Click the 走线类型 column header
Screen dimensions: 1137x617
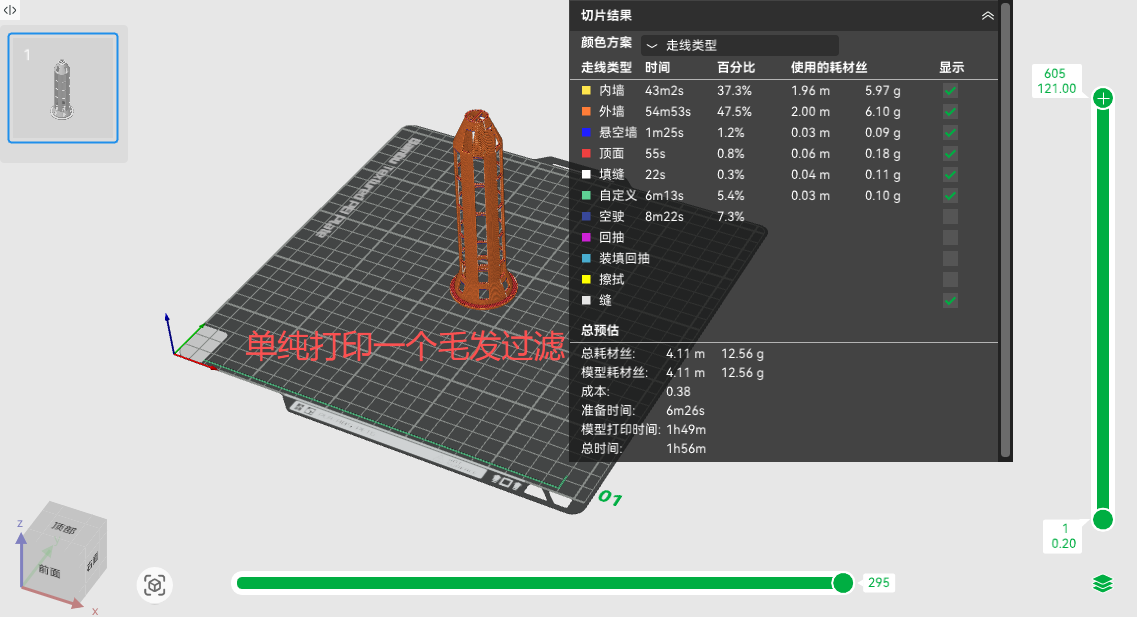point(606,67)
